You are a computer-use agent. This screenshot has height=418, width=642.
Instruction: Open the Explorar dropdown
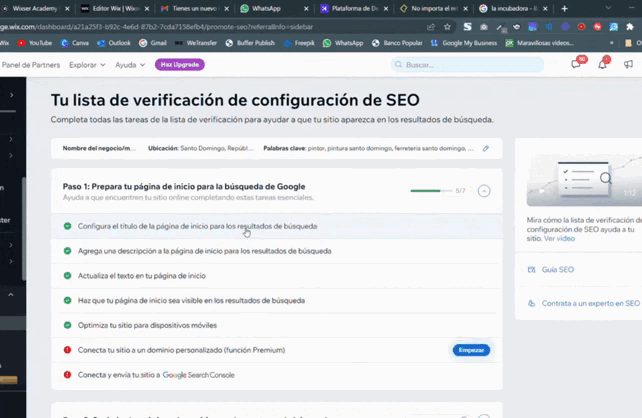[87, 65]
